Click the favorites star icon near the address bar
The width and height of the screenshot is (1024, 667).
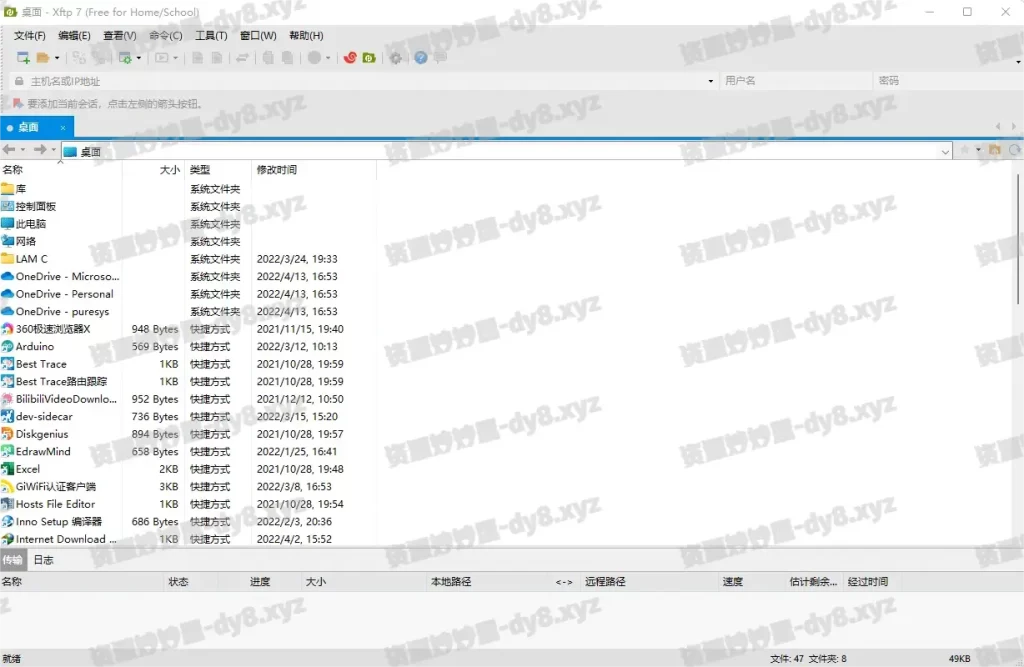(964, 150)
